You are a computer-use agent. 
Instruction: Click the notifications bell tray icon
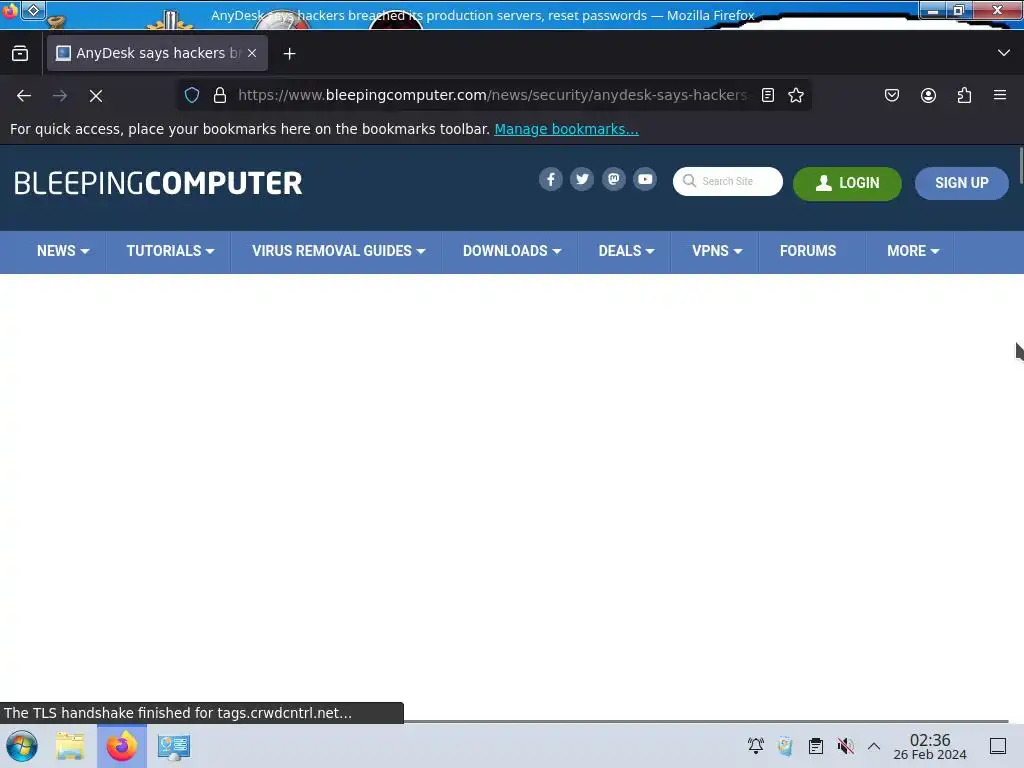[756, 746]
